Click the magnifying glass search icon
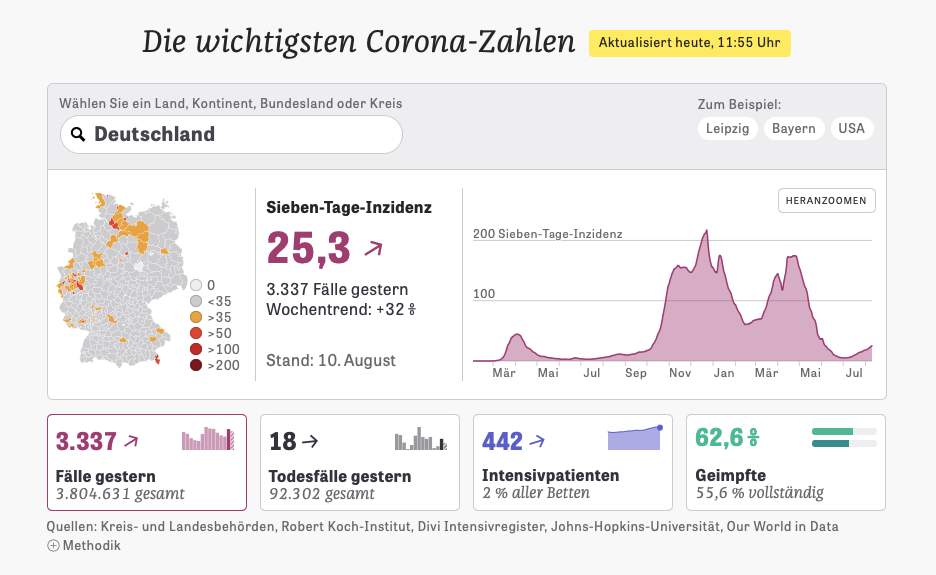The image size is (936, 575). point(78,134)
